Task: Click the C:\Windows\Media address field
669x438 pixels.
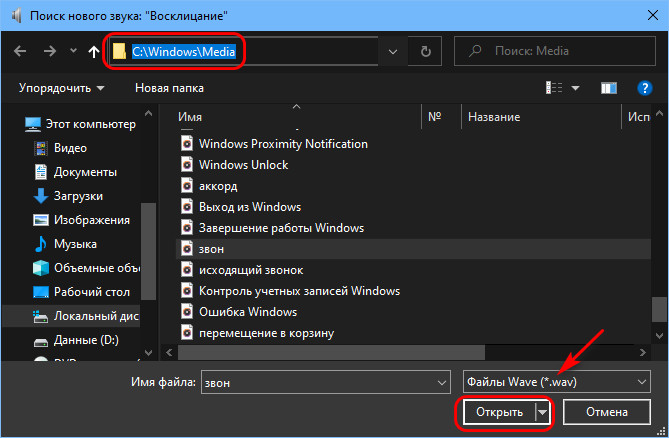Action: pyautogui.click(x=243, y=52)
